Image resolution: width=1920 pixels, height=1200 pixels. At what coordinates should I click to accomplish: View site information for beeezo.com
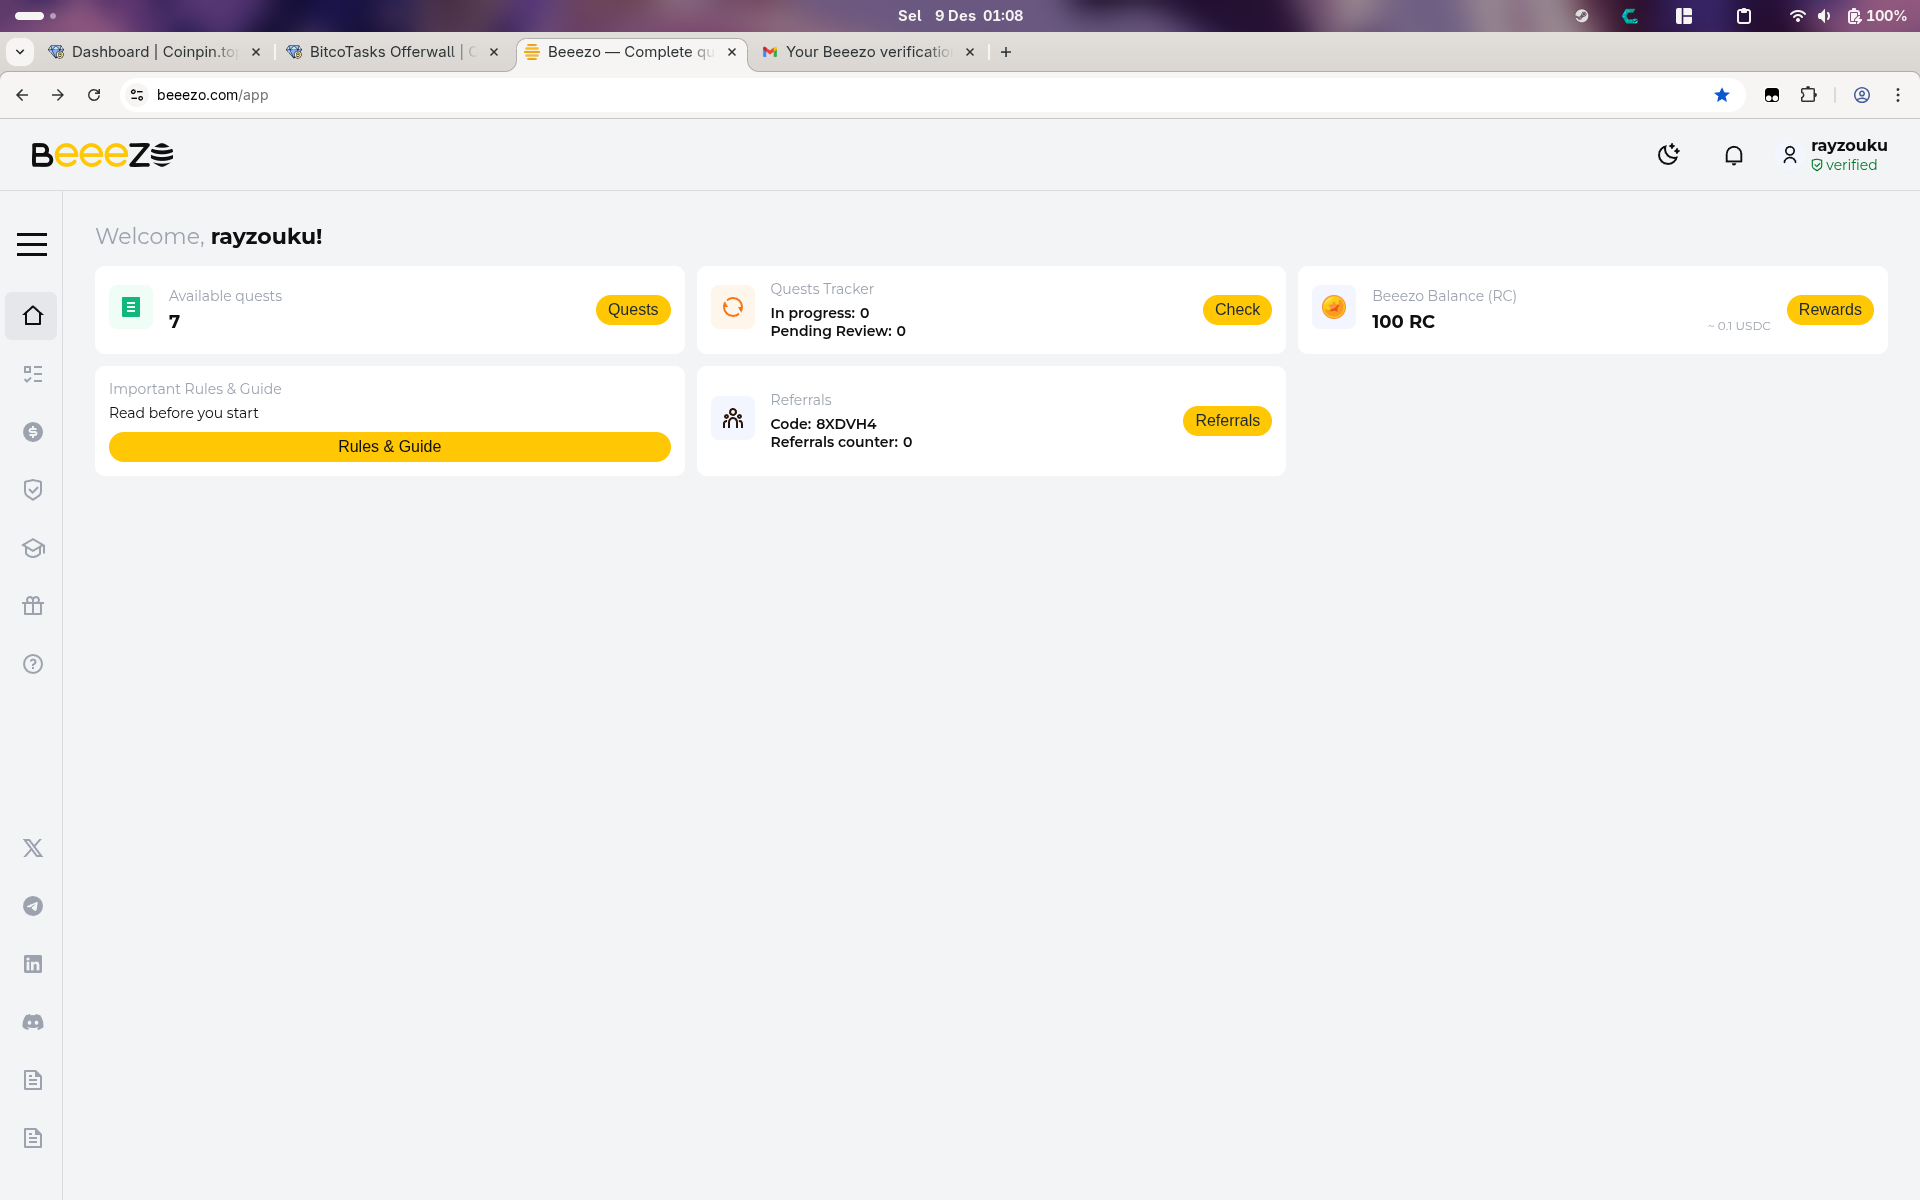[x=137, y=95]
